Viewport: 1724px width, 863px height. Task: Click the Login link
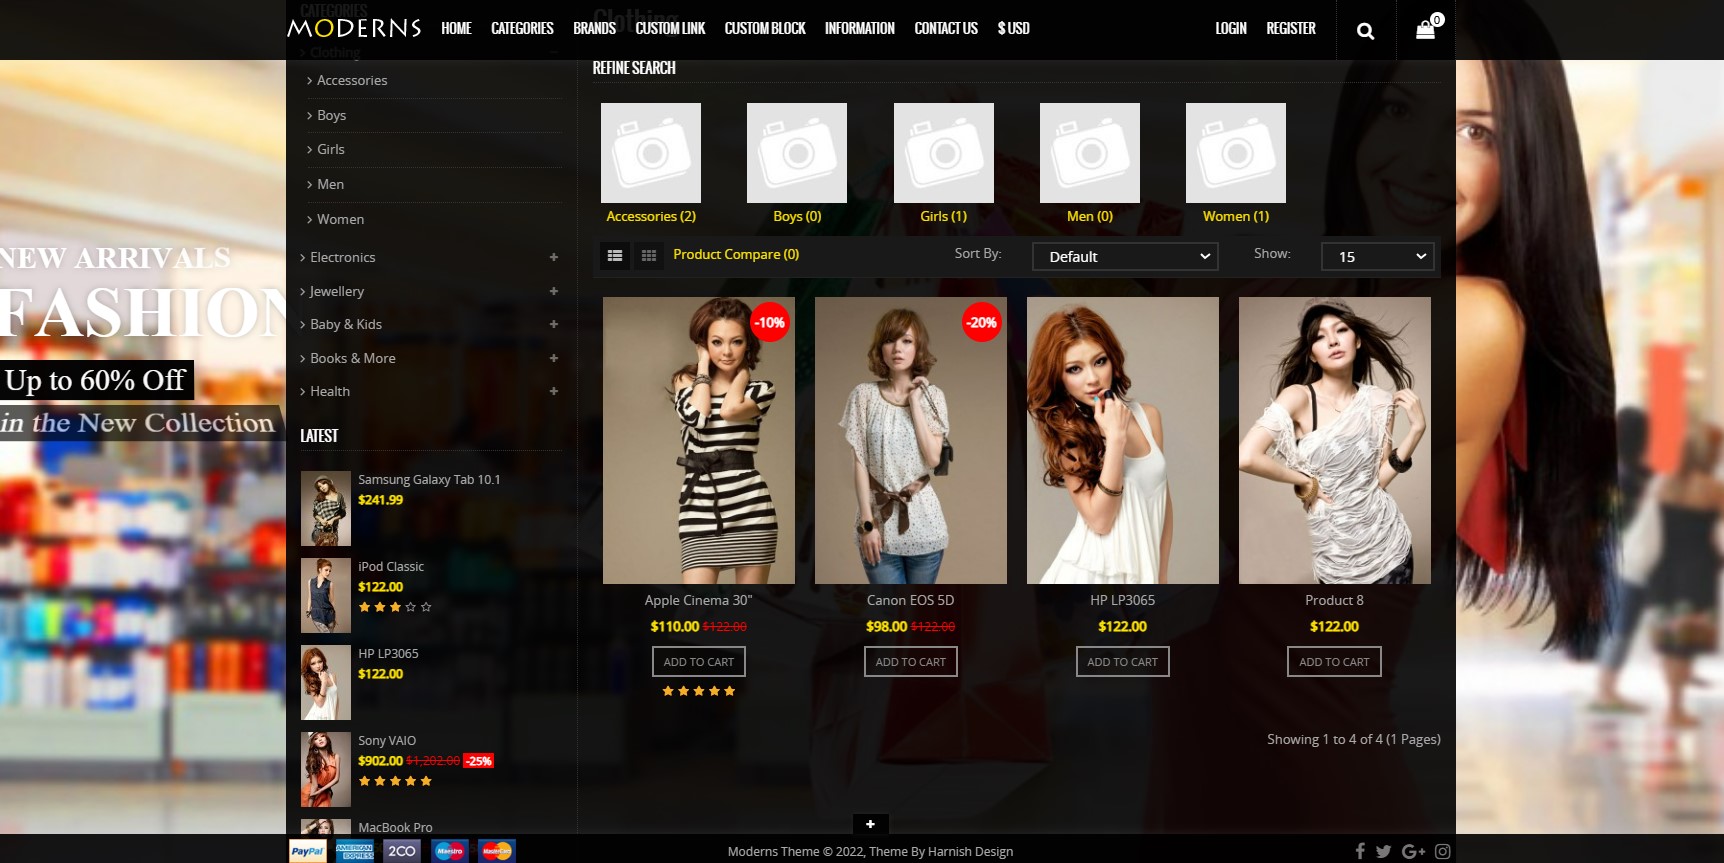(1231, 28)
